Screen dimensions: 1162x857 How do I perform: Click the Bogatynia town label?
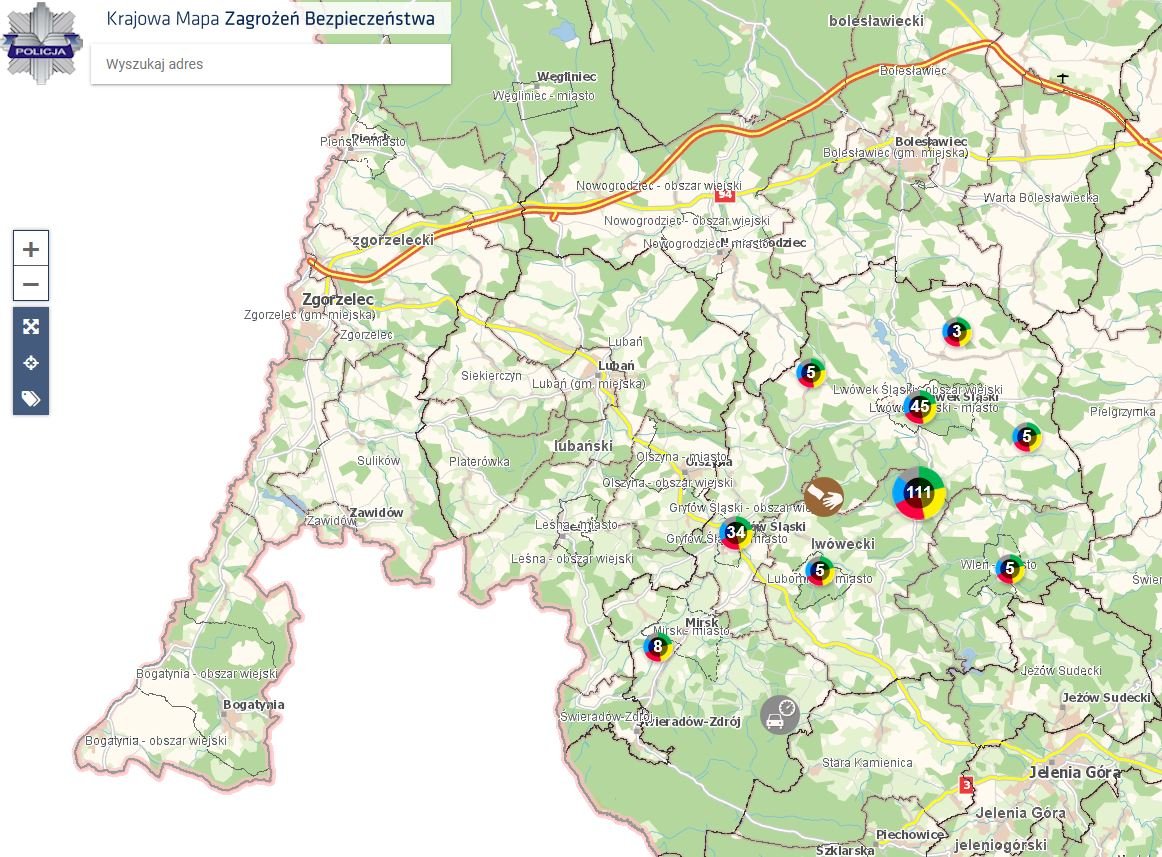pyautogui.click(x=253, y=704)
